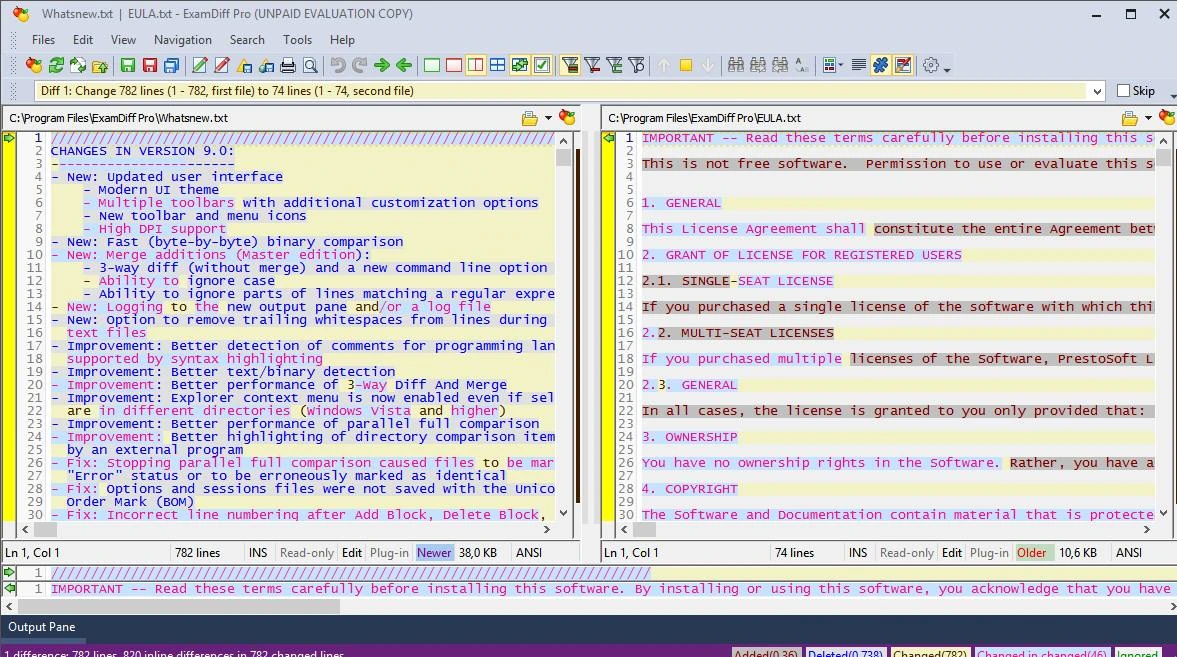The height and width of the screenshot is (657, 1177).
Task: Click the EULA.txt file path field
Action: (x=860, y=118)
